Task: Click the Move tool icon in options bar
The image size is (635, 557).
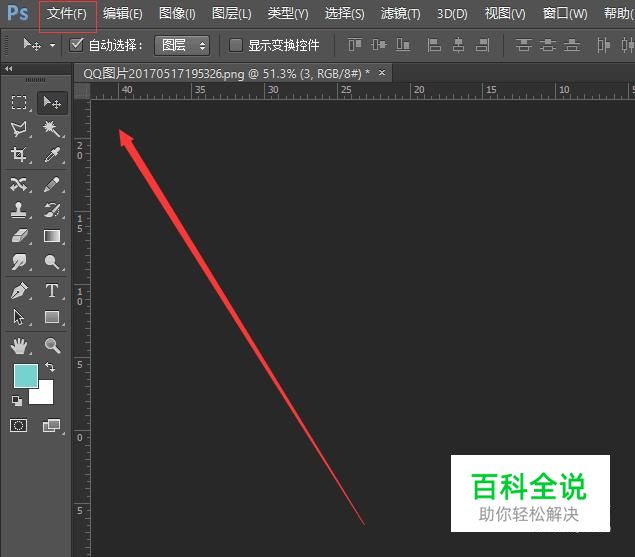Action: [32, 45]
